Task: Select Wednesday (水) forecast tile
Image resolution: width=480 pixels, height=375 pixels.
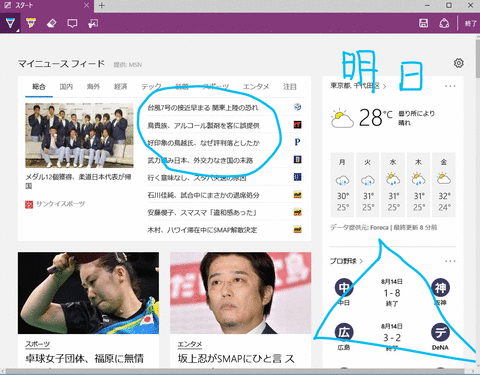Action: [393, 185]
